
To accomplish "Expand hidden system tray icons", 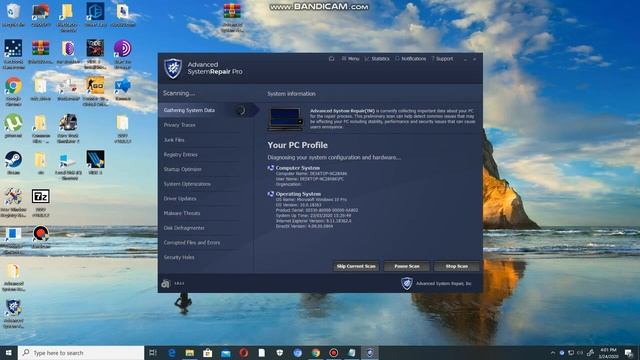I will coord(553,353).
